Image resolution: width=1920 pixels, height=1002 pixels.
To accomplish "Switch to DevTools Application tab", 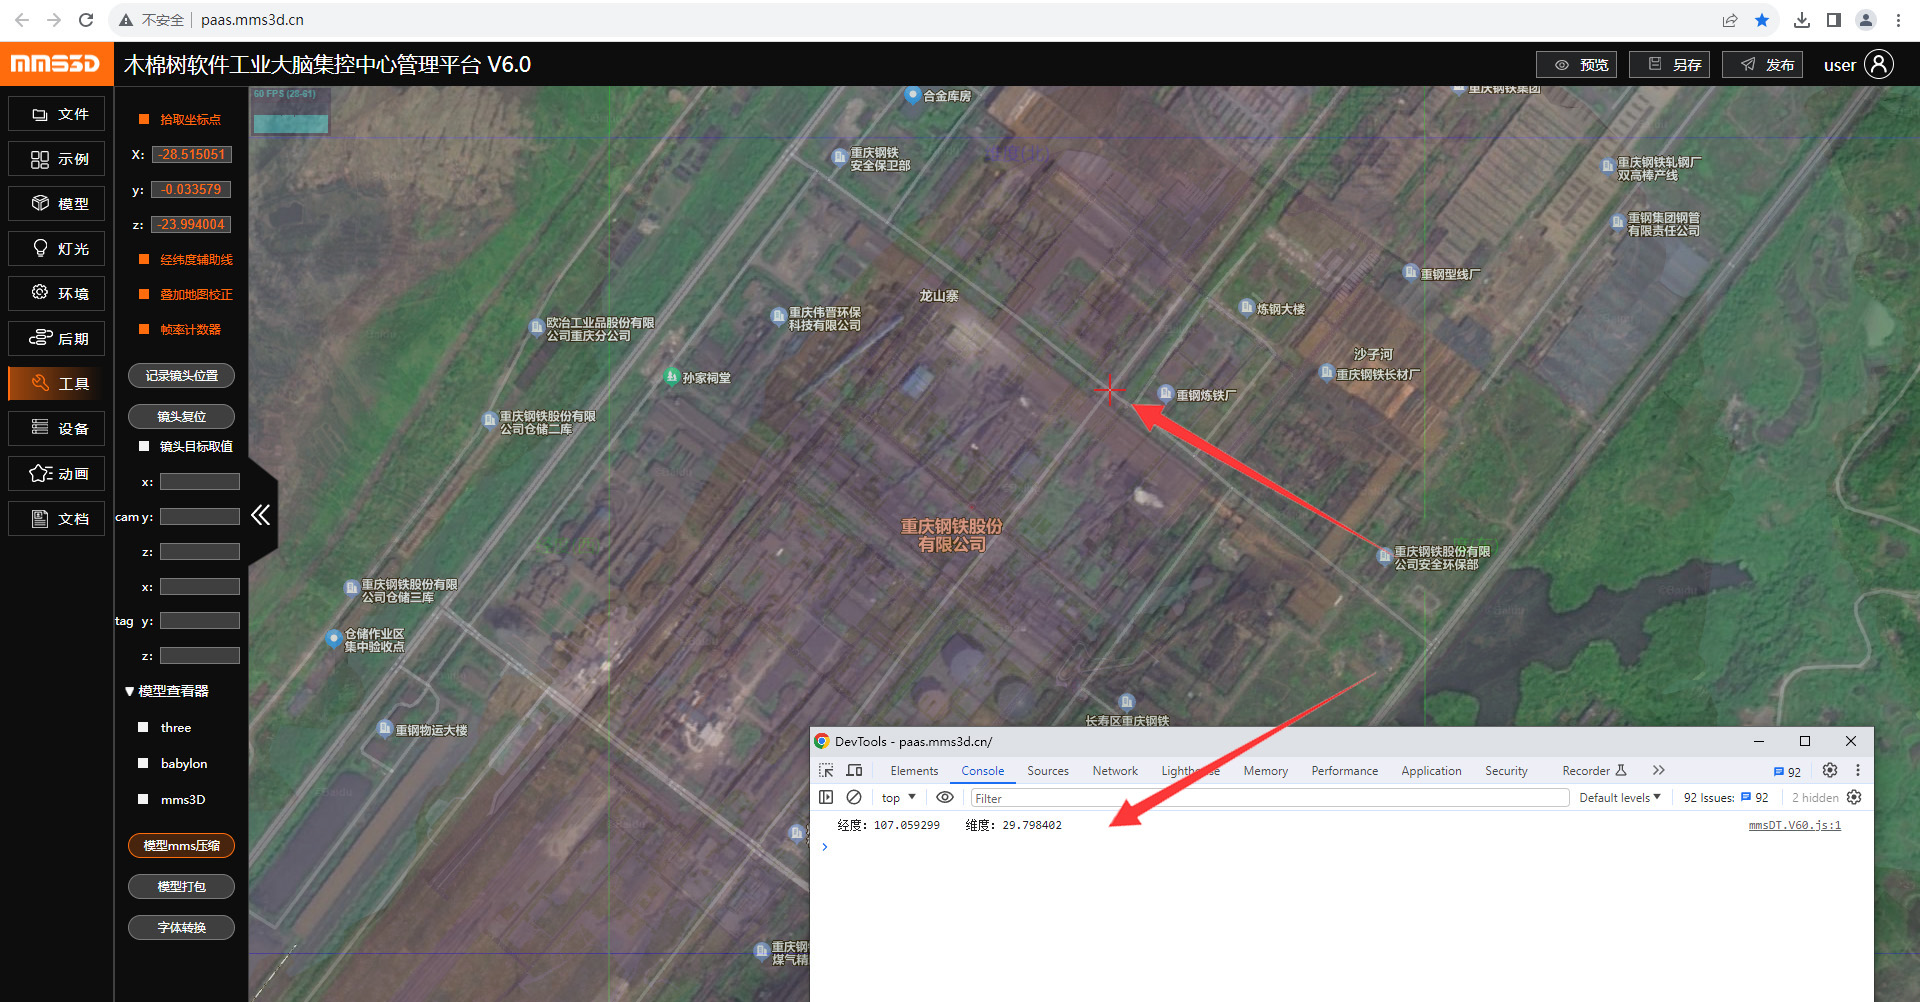I will (1431, 771).
